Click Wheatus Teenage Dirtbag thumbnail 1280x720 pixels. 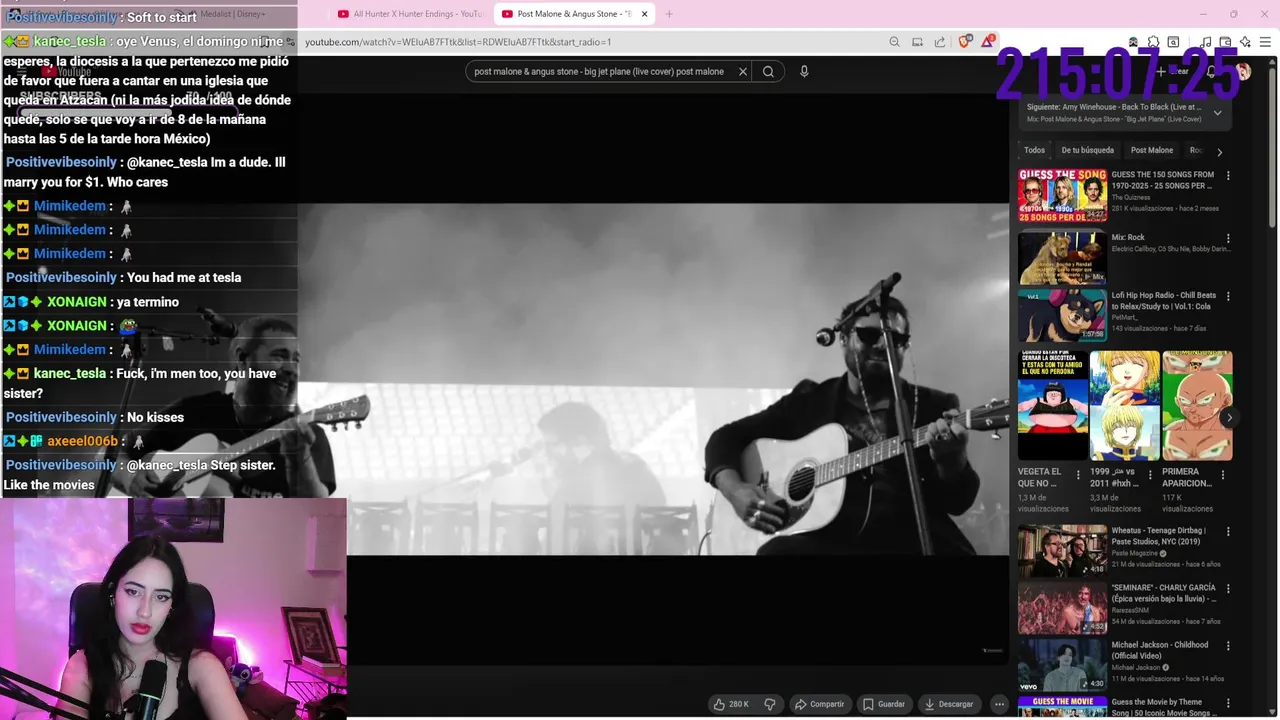1062,550
